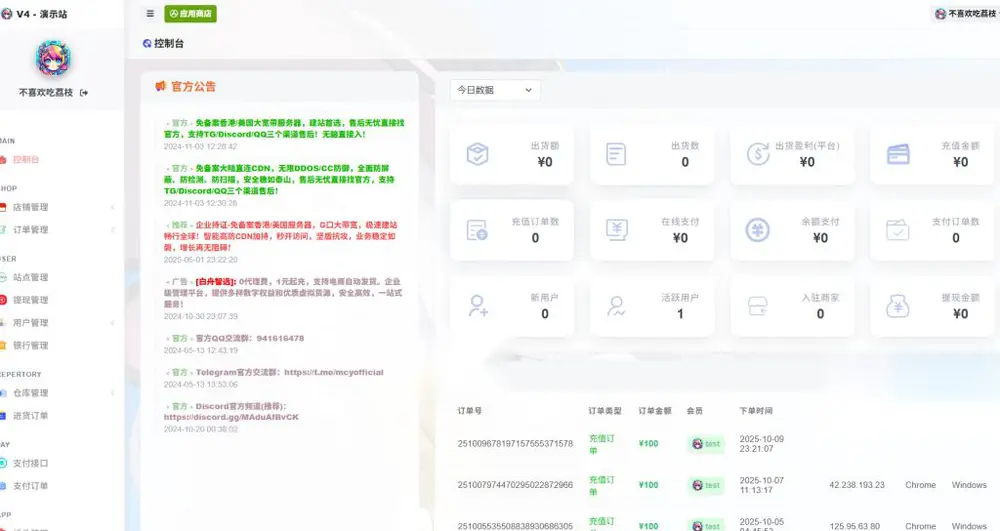Open 进货订单 sidebar item
1000x531 pixels.
[31, 416]
